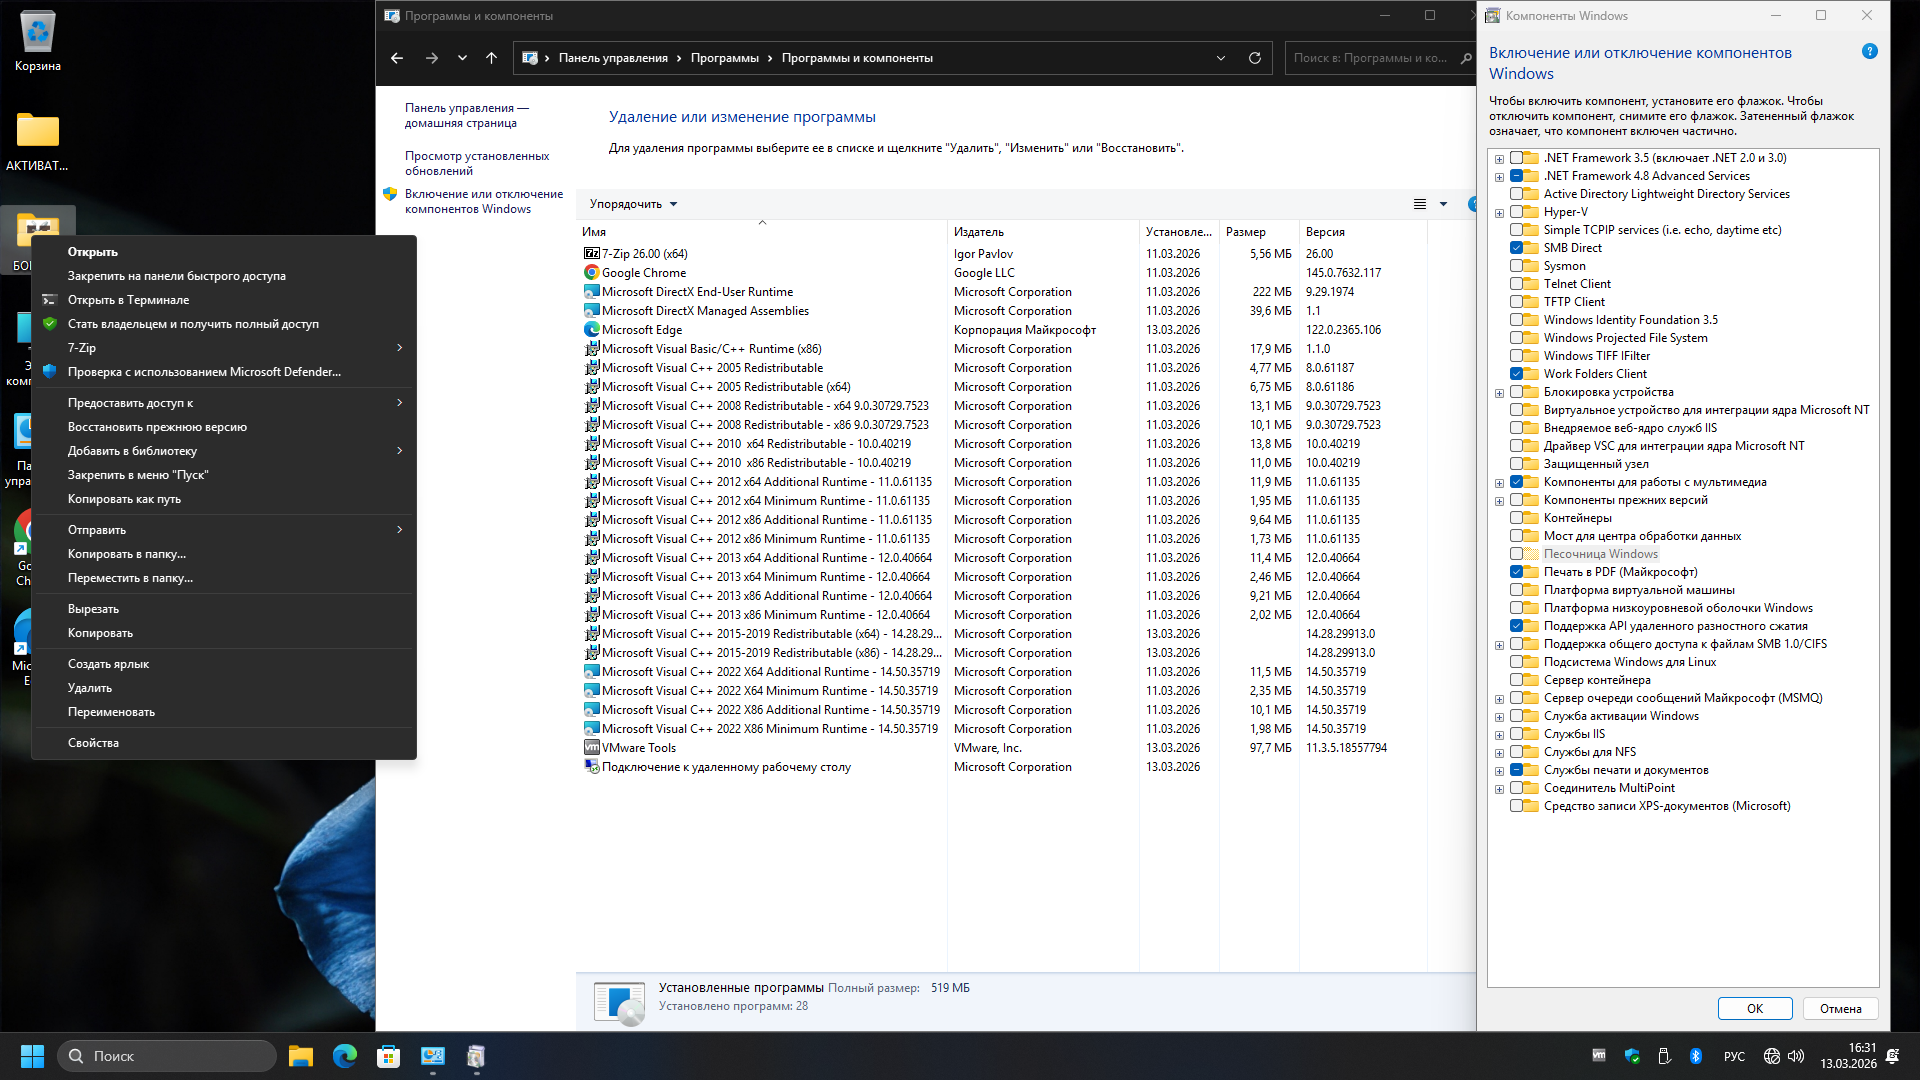Open File Explorer from taskbar
1920x1080 pixels.
300,1056
